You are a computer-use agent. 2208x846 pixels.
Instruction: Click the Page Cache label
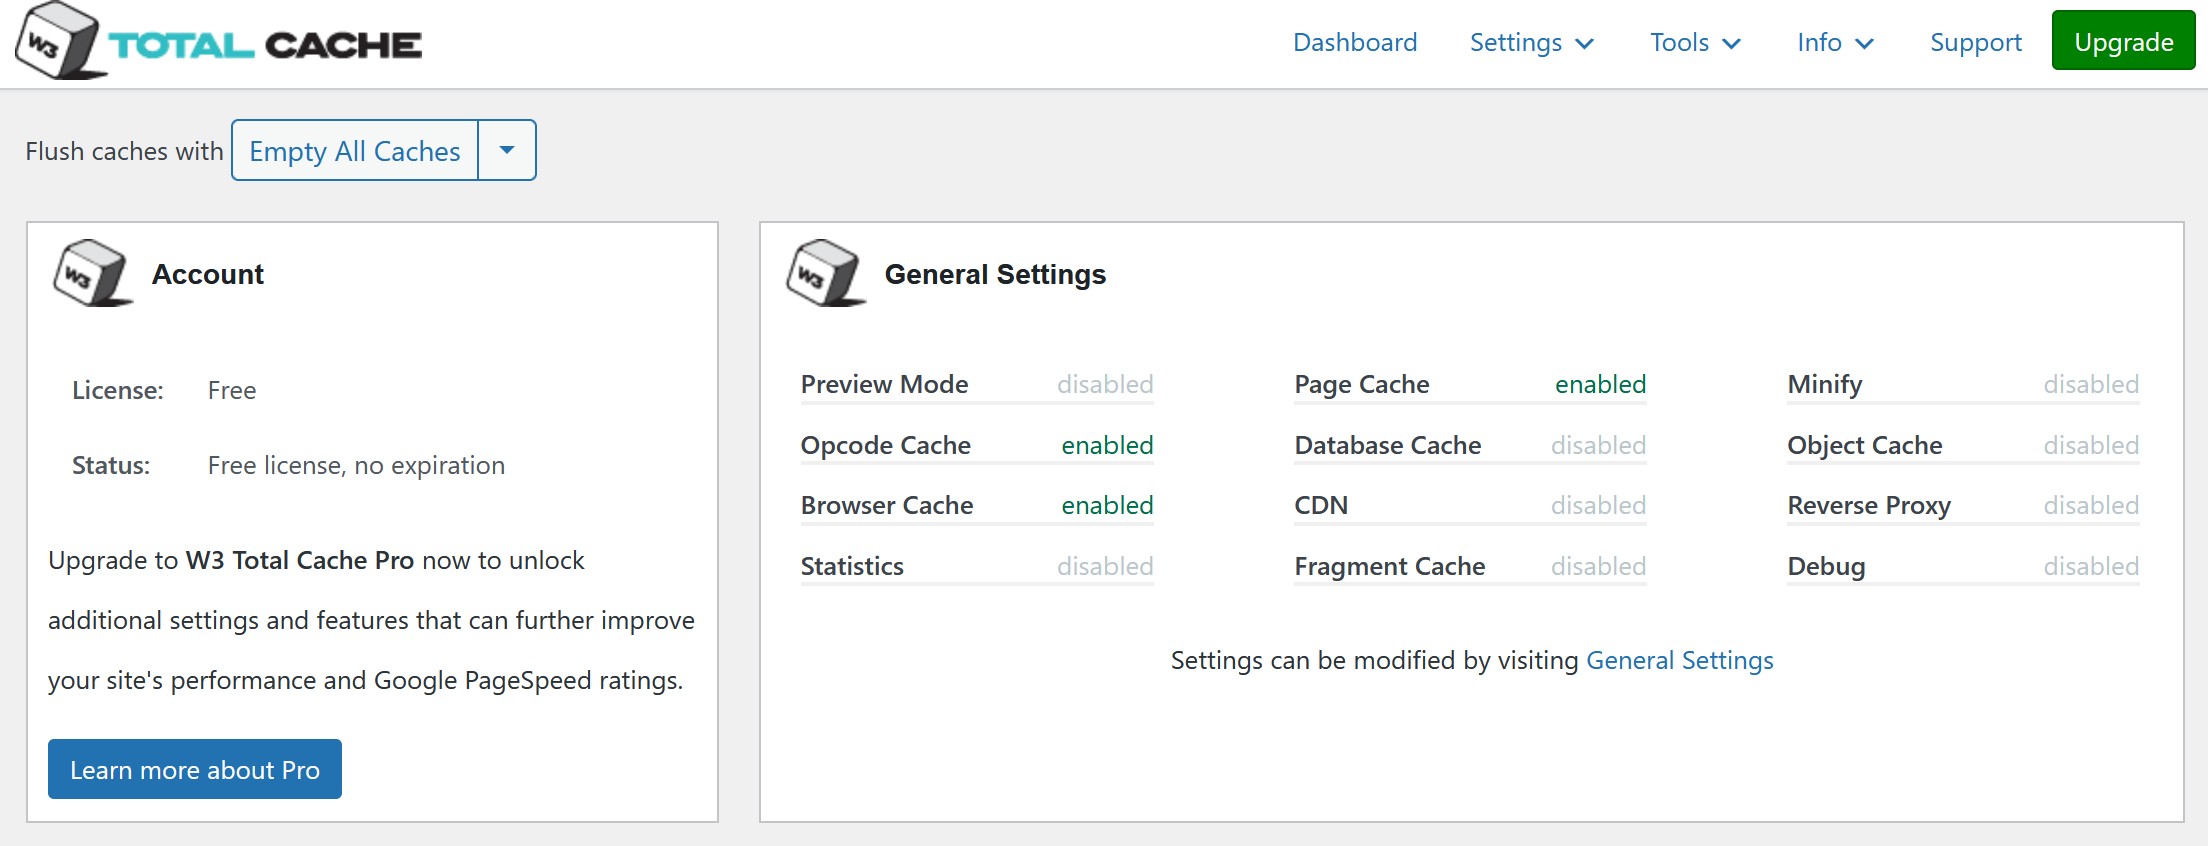tap(1362, 384)
